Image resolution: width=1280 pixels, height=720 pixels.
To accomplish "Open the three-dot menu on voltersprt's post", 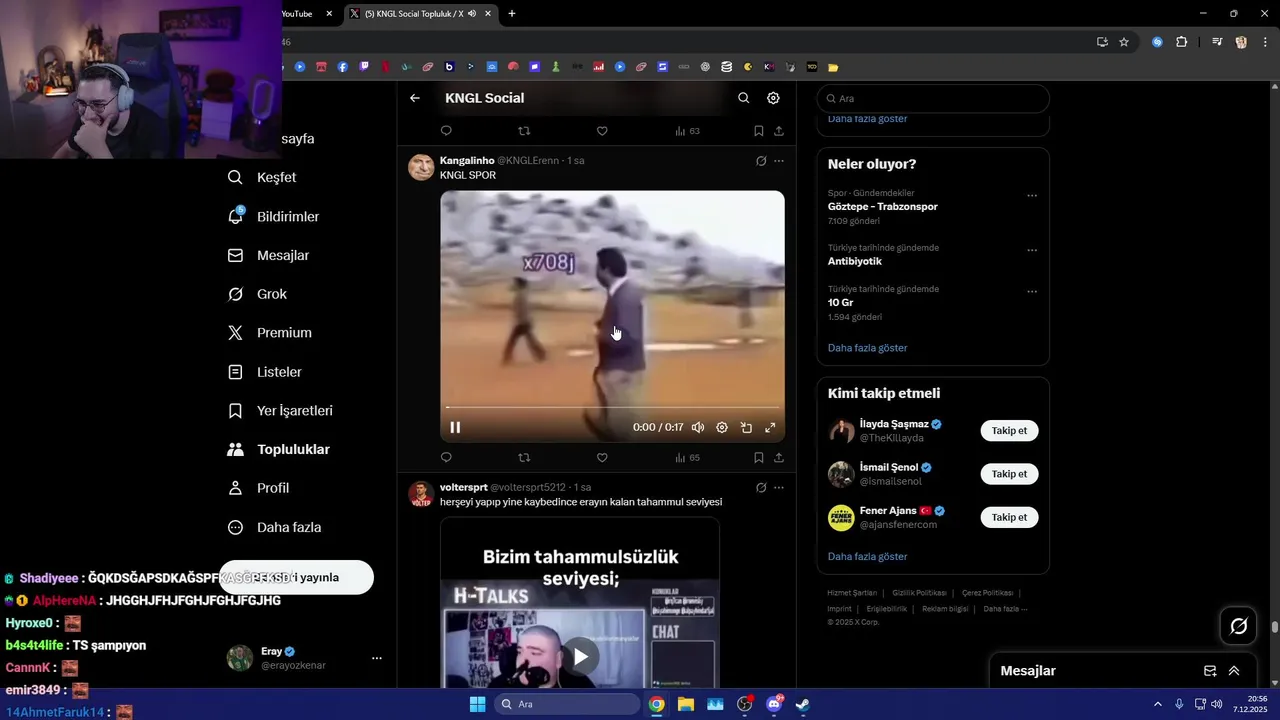I will tap(779, 488).
